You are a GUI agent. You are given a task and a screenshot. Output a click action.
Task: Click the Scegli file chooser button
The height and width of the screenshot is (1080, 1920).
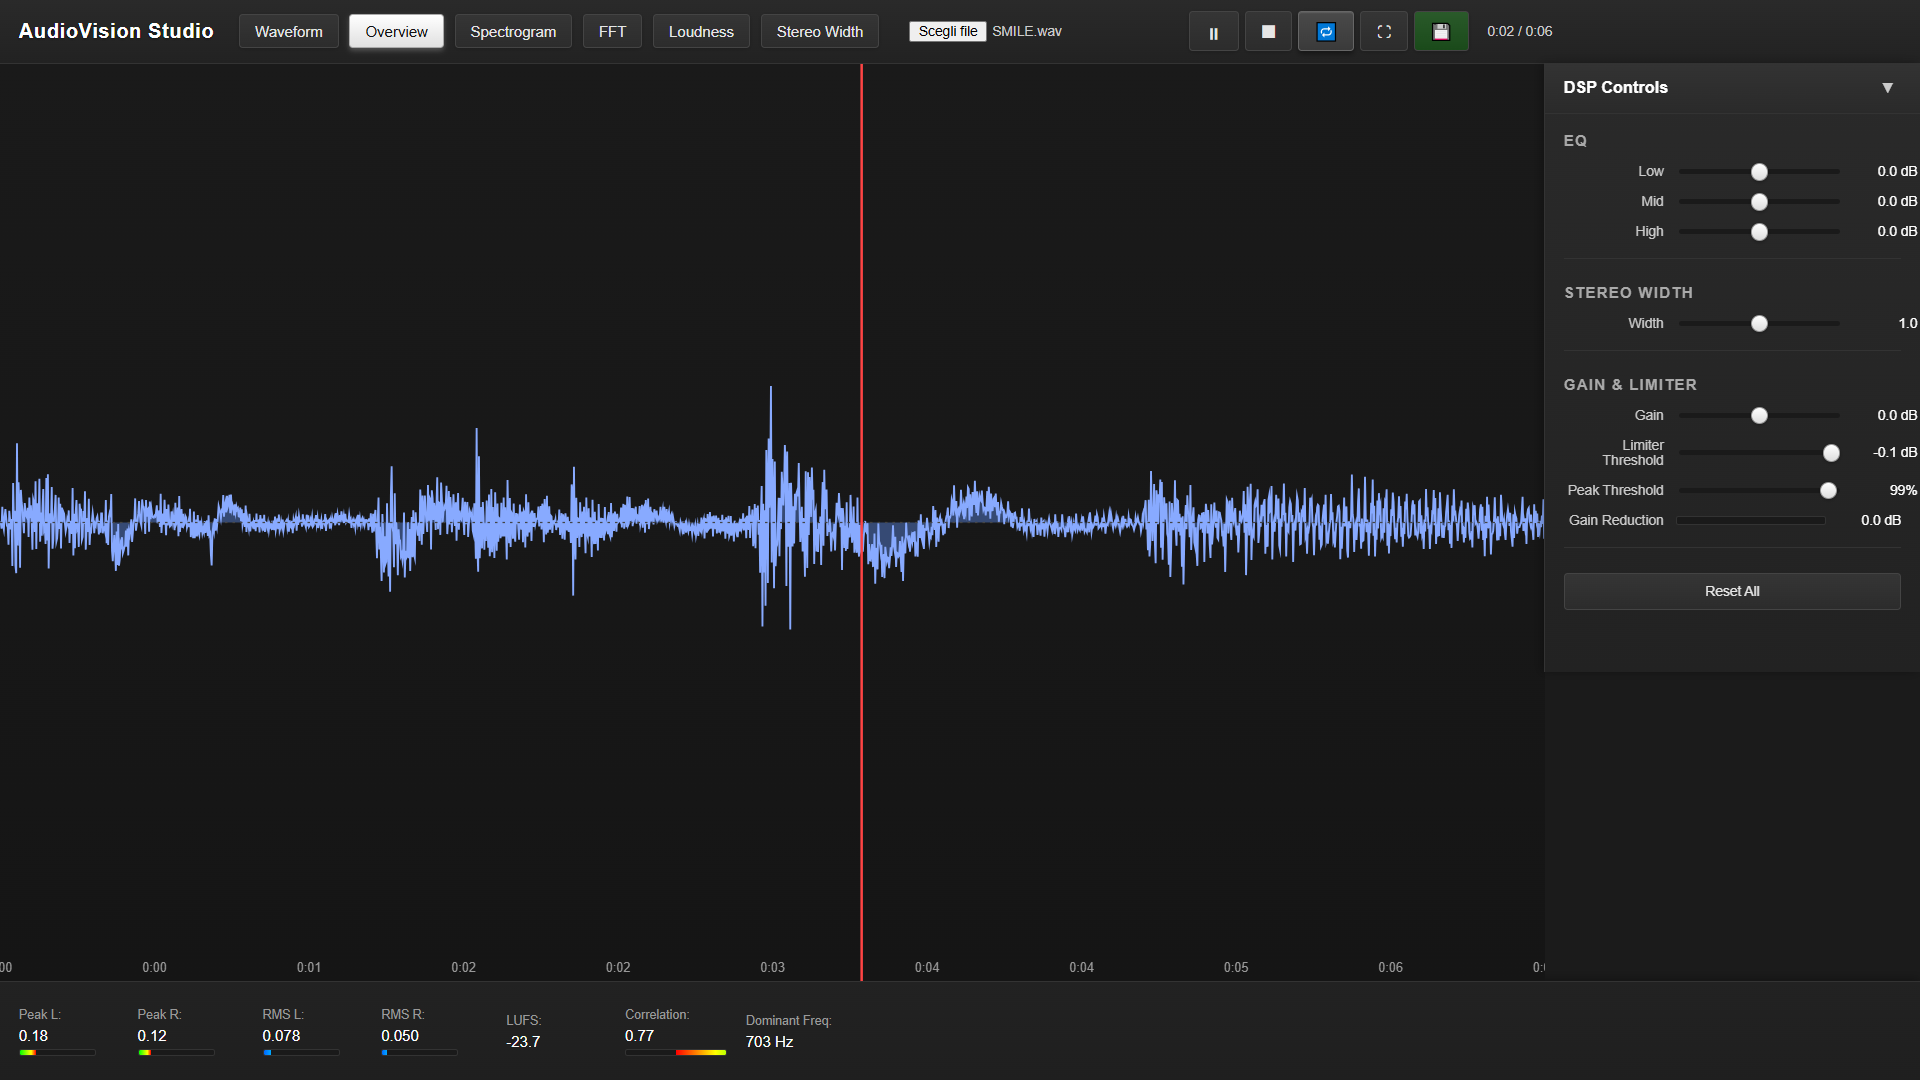[947, 31]
